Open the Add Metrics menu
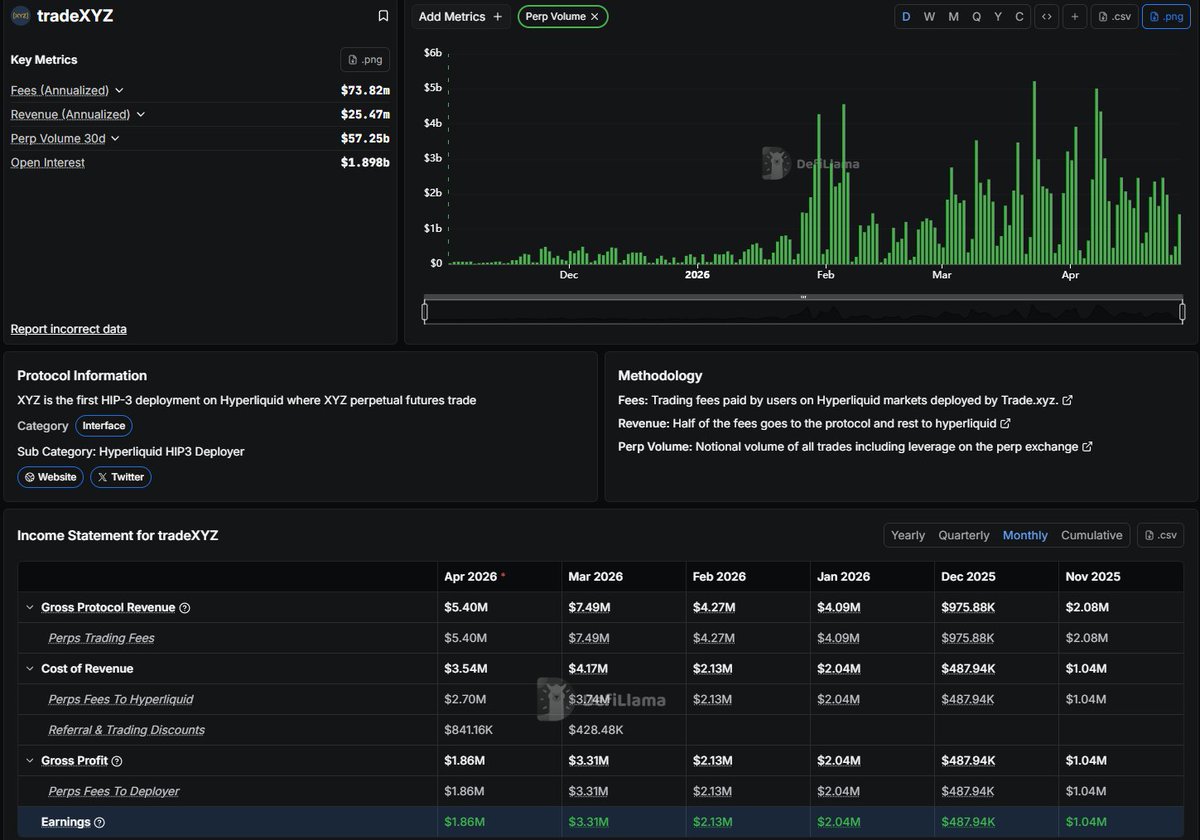 [x=461, y=16]
